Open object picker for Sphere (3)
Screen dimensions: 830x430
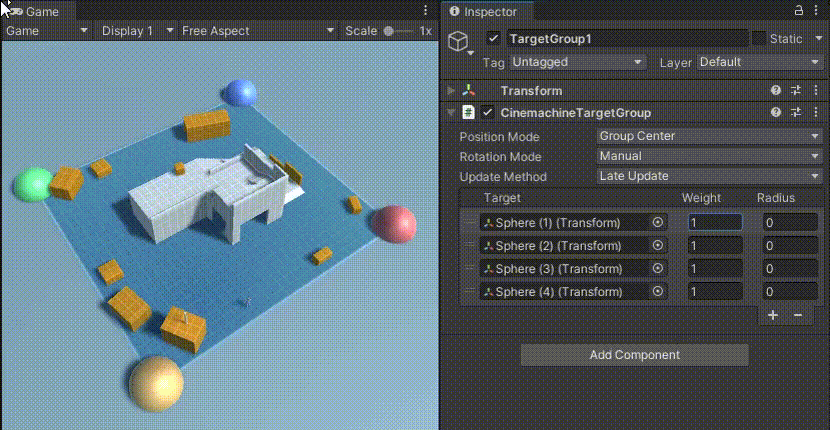pos(658,268)
